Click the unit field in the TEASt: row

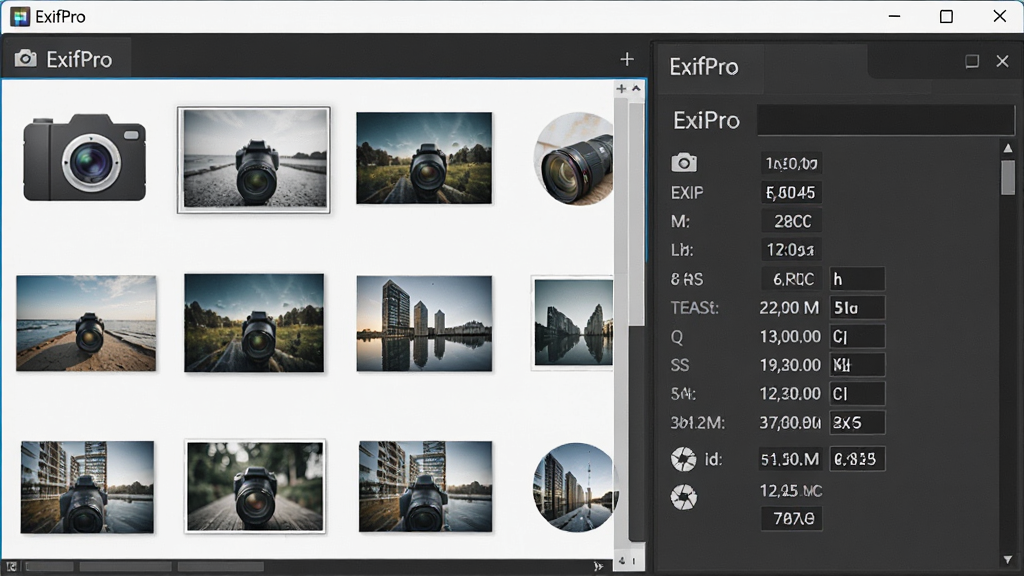[857, 308]
